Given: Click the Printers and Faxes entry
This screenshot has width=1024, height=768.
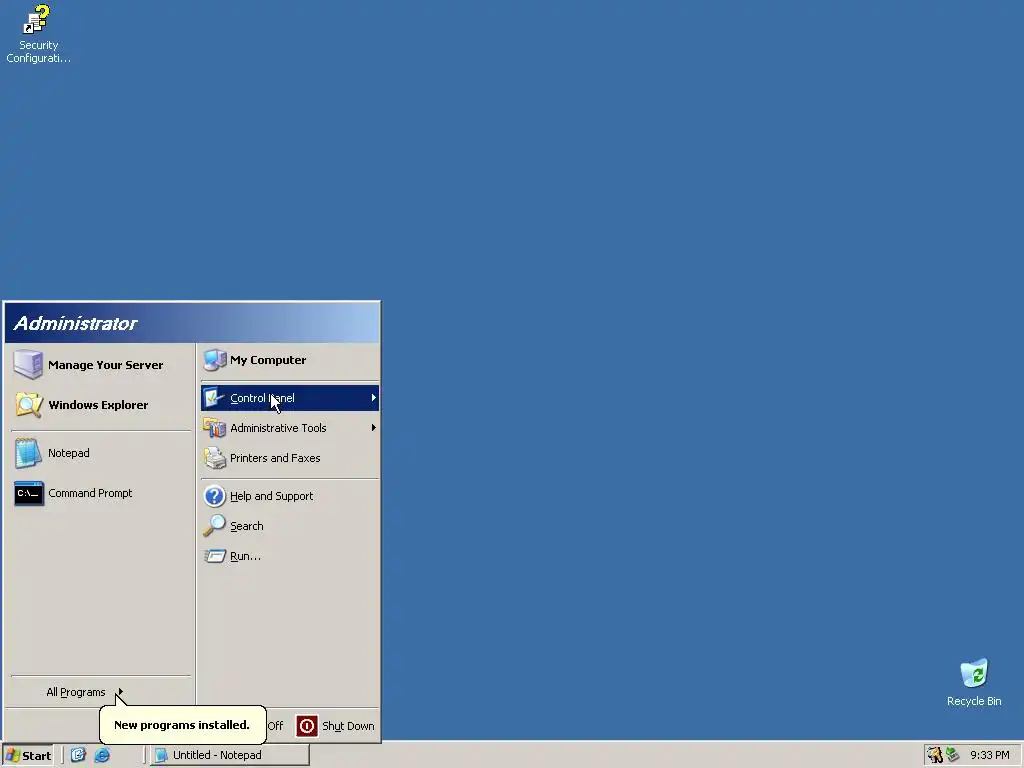Looking at the screenshot, I should point(290,458).
